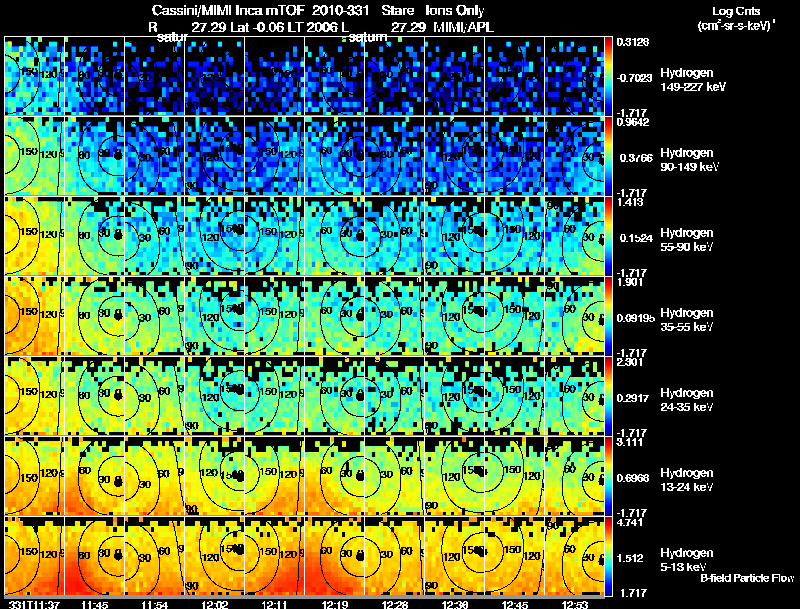
Task: Click the 11:45 time axis label
Action: coord(94,604)
